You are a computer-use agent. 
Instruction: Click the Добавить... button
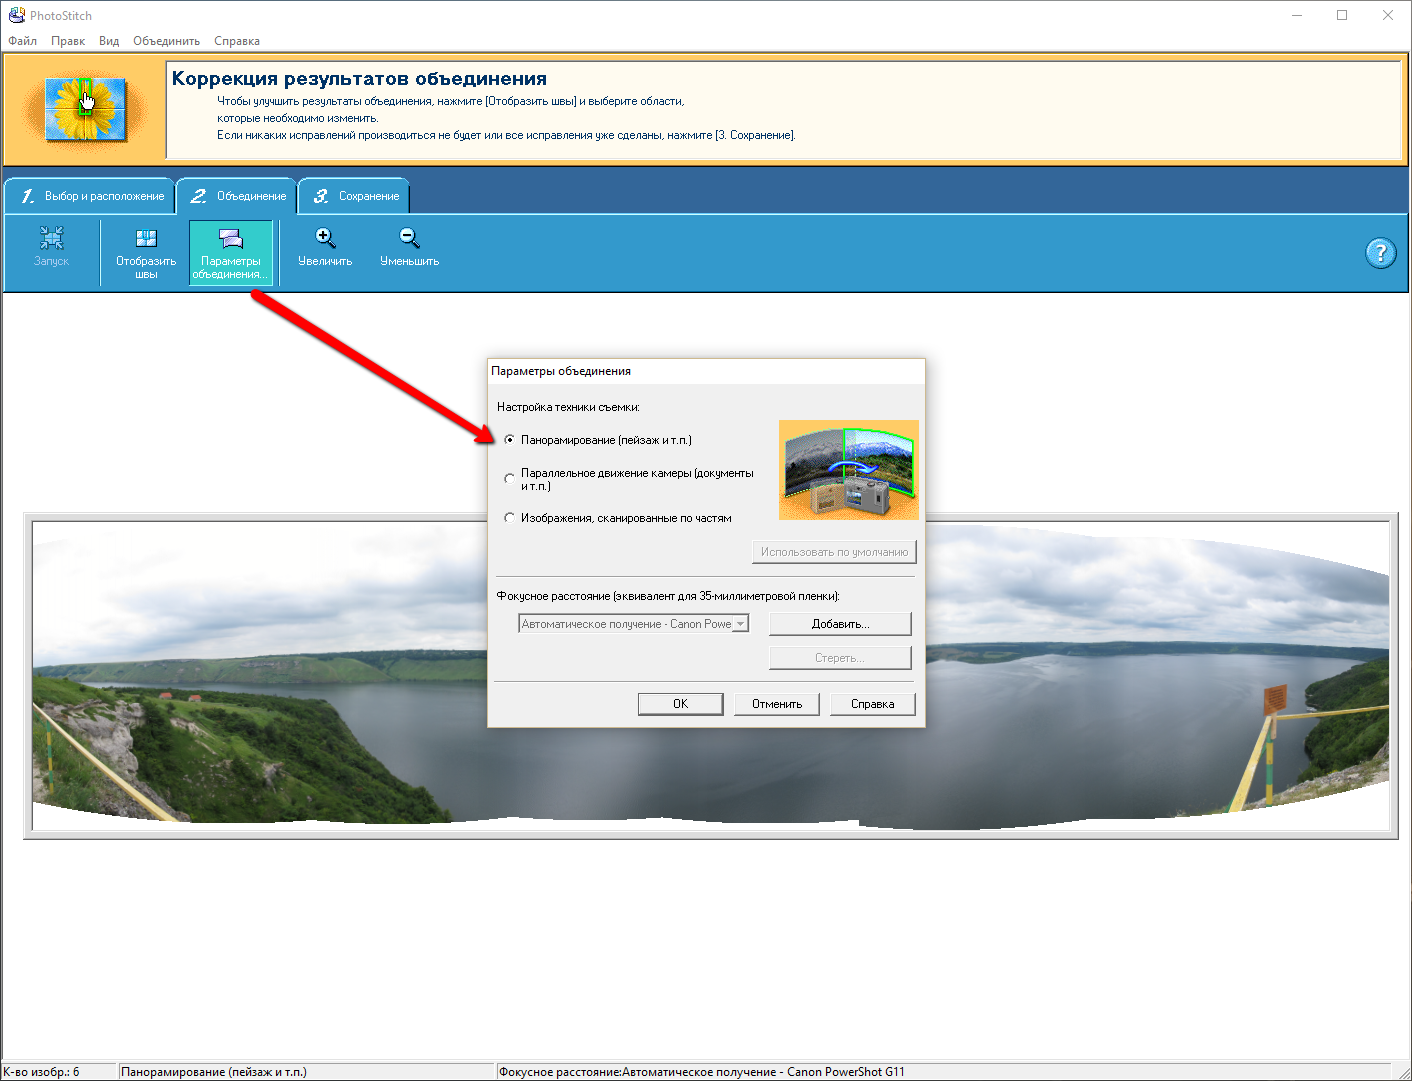tap(840, 624)
